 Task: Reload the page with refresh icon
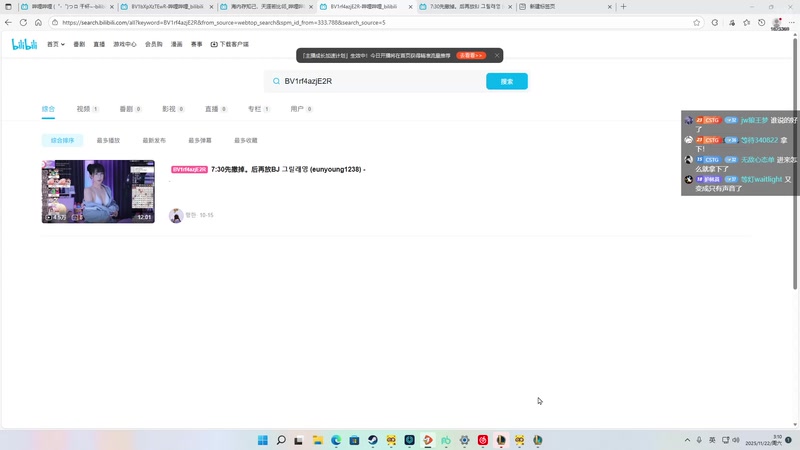click(23, 22)
